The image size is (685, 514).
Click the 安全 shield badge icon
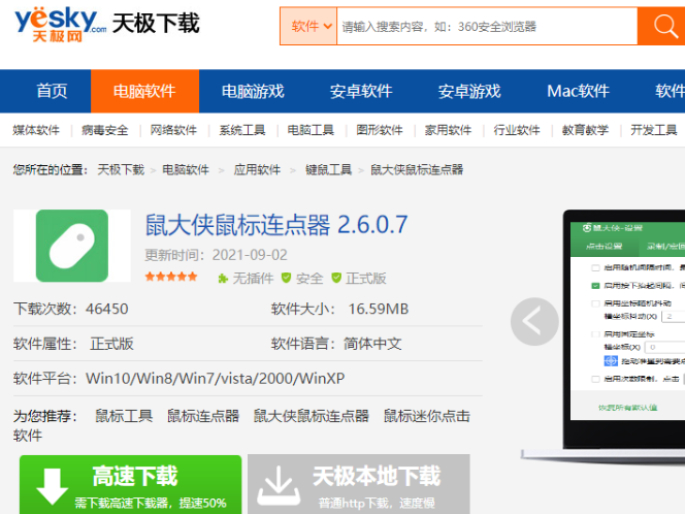pyautogui.click(x=286, y=278)
